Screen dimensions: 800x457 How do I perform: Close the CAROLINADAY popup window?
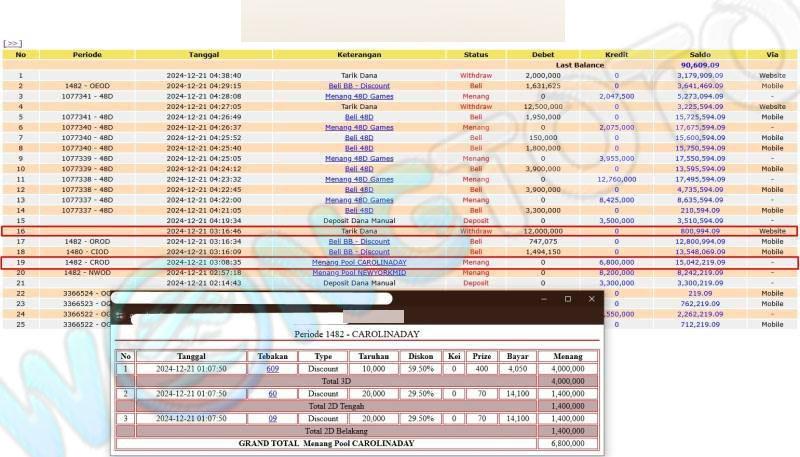[592, 299]
